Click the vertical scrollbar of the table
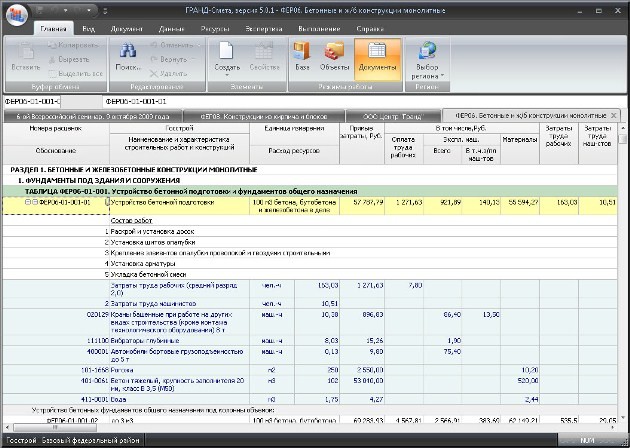 tap(622, 273)
